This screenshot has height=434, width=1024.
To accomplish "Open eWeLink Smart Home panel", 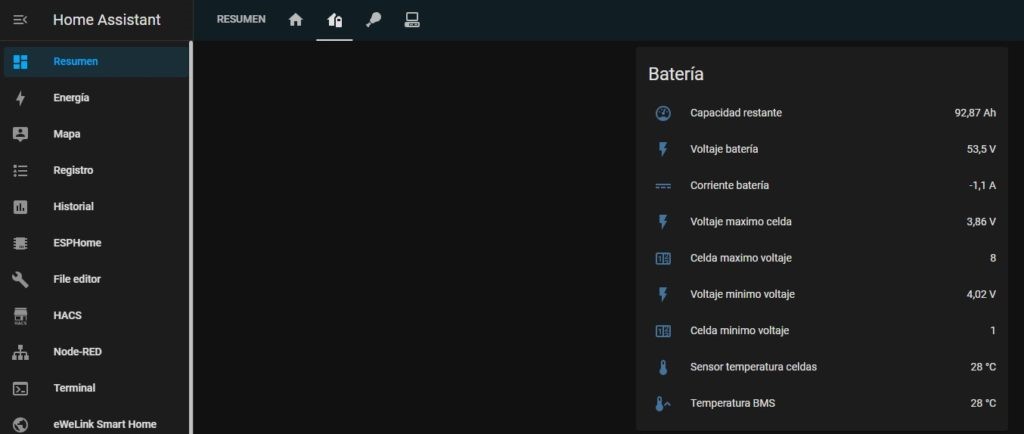I will [104, 424].
